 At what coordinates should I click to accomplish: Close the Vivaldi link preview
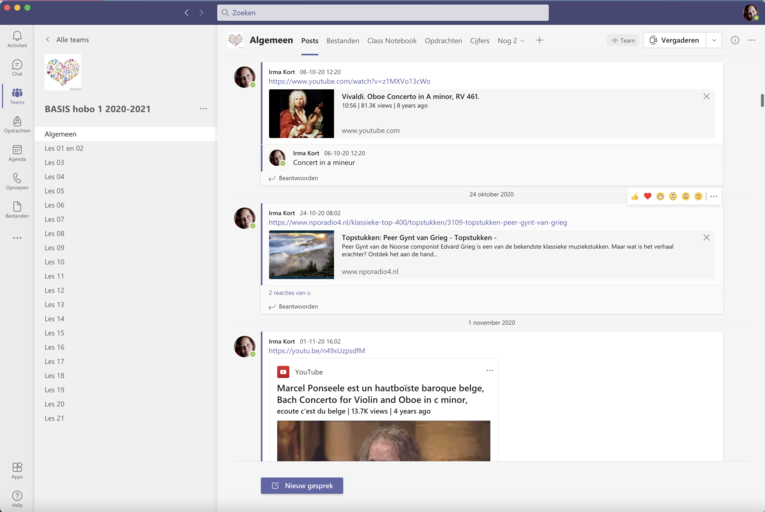706,97
